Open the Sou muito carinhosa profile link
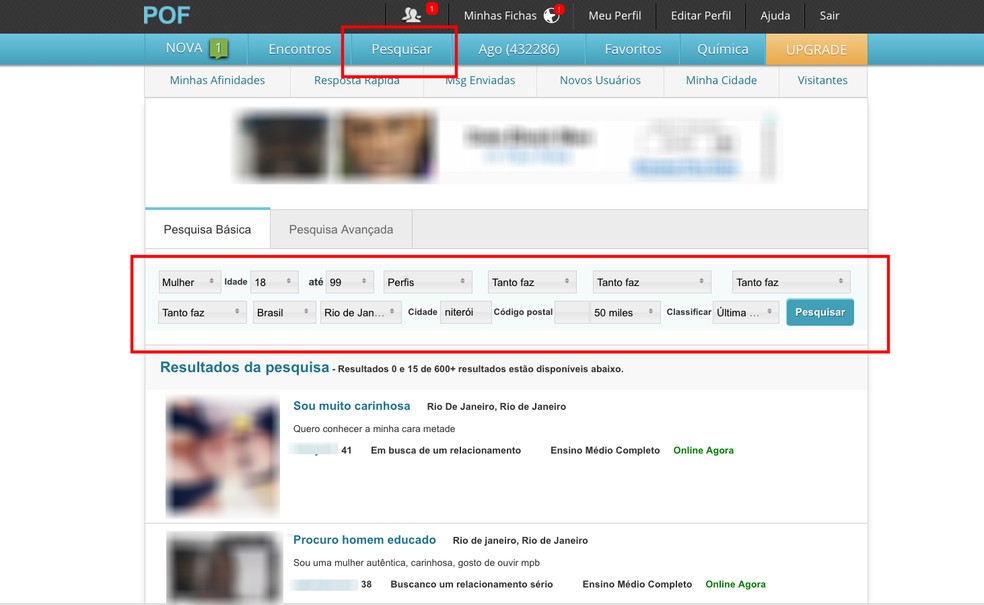Viewport: 984px width, 605px height. tap(351, 406)
